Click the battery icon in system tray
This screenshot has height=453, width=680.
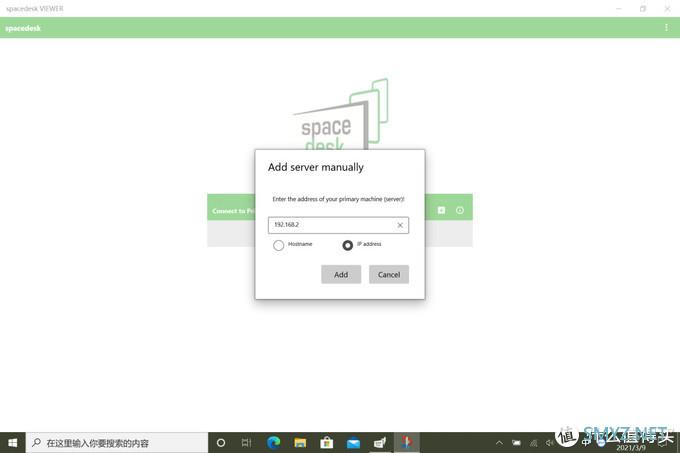click(516, 443)
